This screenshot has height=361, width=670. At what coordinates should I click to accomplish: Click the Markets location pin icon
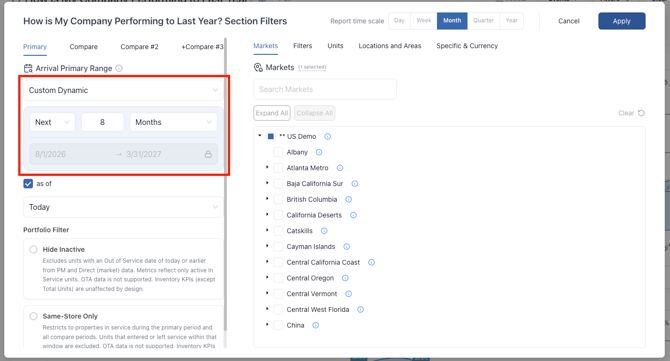[x=258, y=68]
